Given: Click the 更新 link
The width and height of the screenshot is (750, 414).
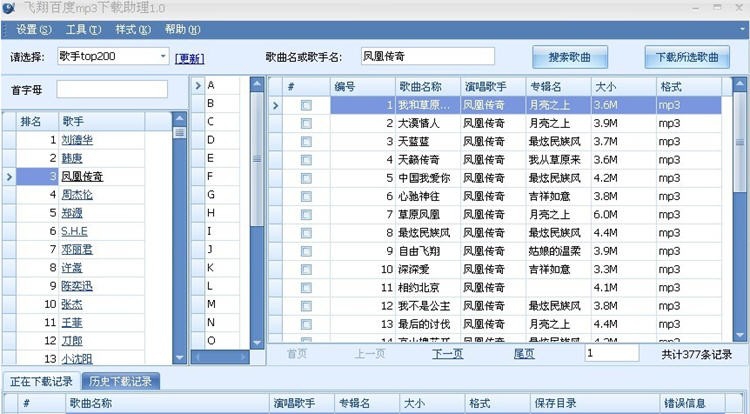Looking at the screenshot, I should coord(189,58).
